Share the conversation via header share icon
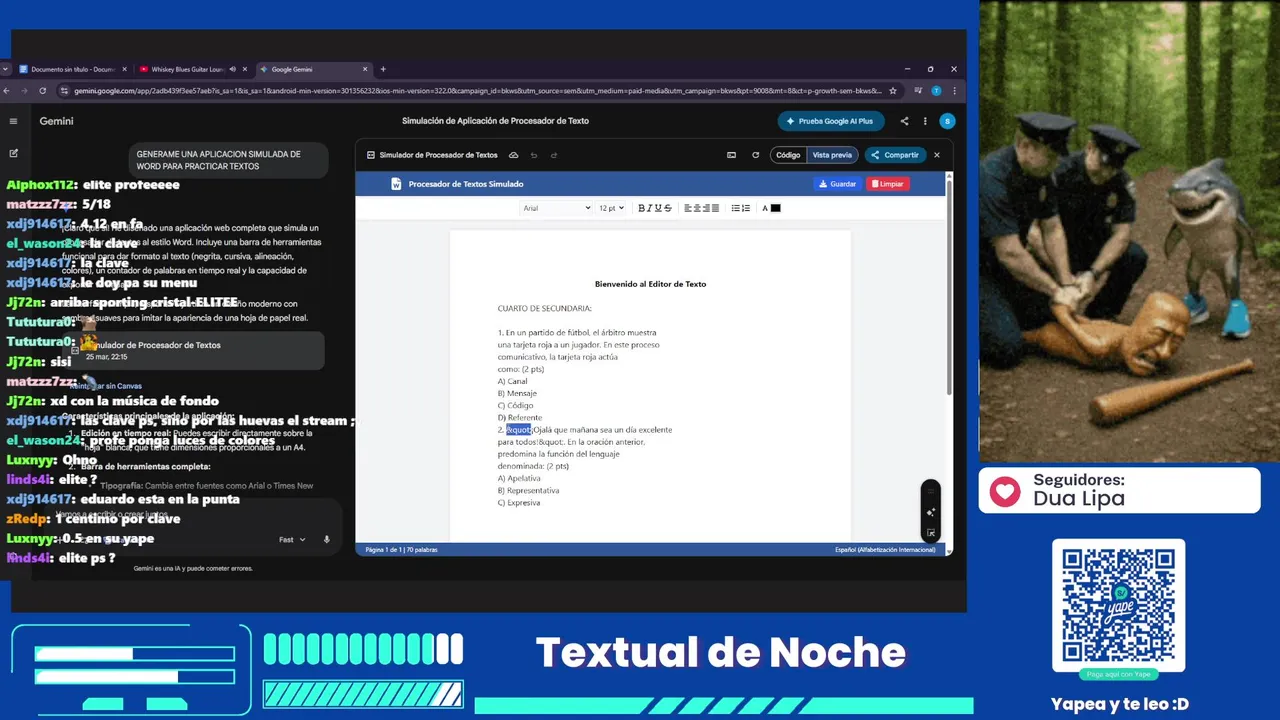Screen dimensions: 1280x720 904,121
